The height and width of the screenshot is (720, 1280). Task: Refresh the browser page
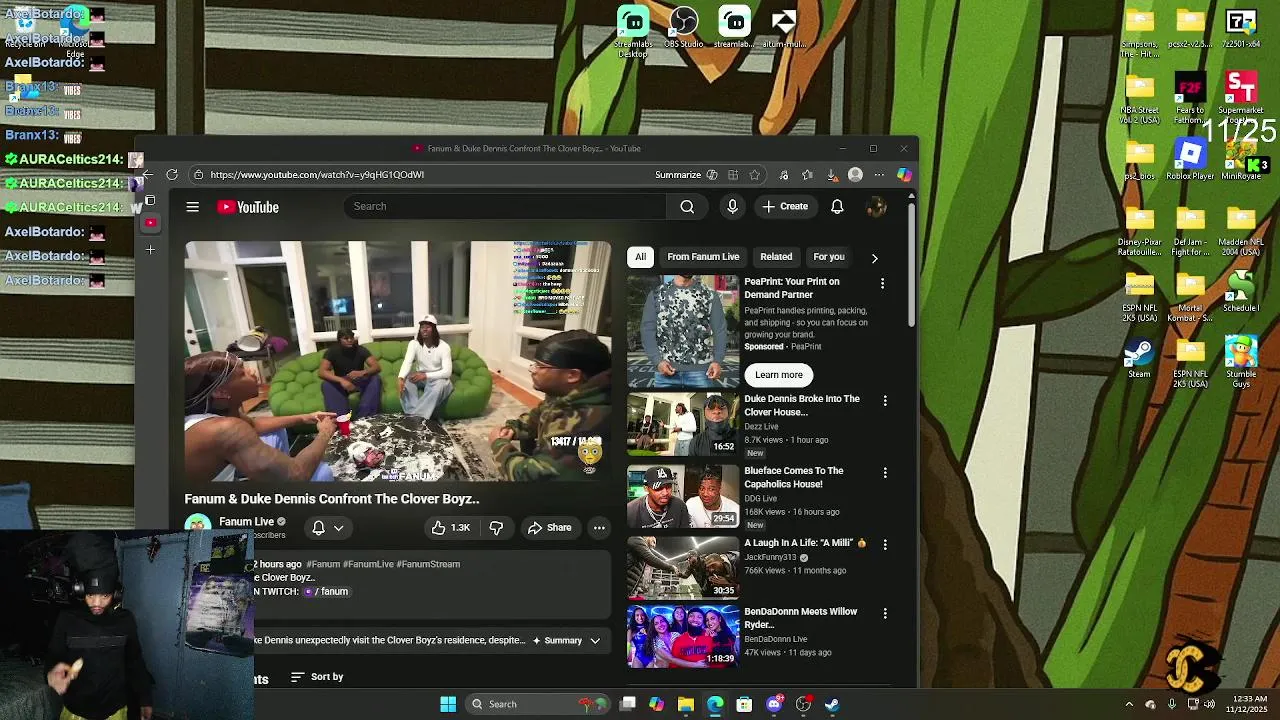[x=172, y=174]
